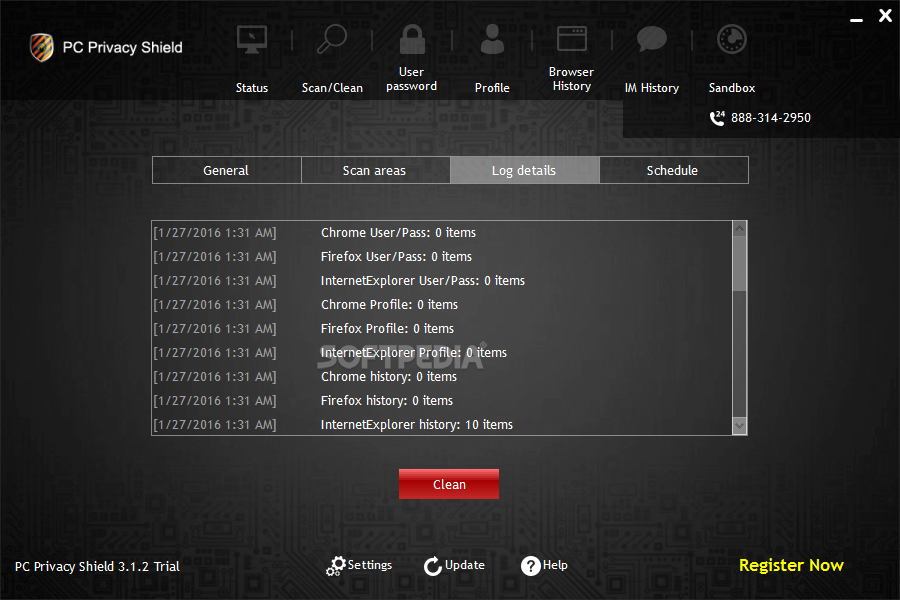
Task: Click the Update label
Action: click(x=465, y=565)
